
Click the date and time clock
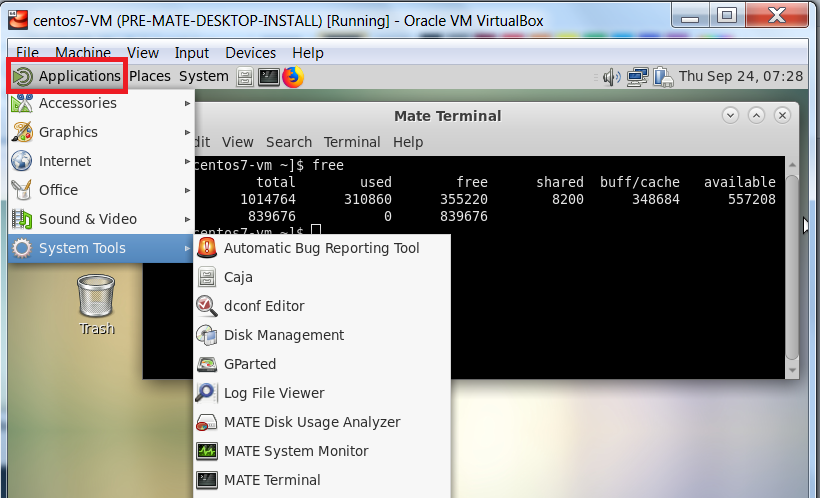click(x=740, y=76)
